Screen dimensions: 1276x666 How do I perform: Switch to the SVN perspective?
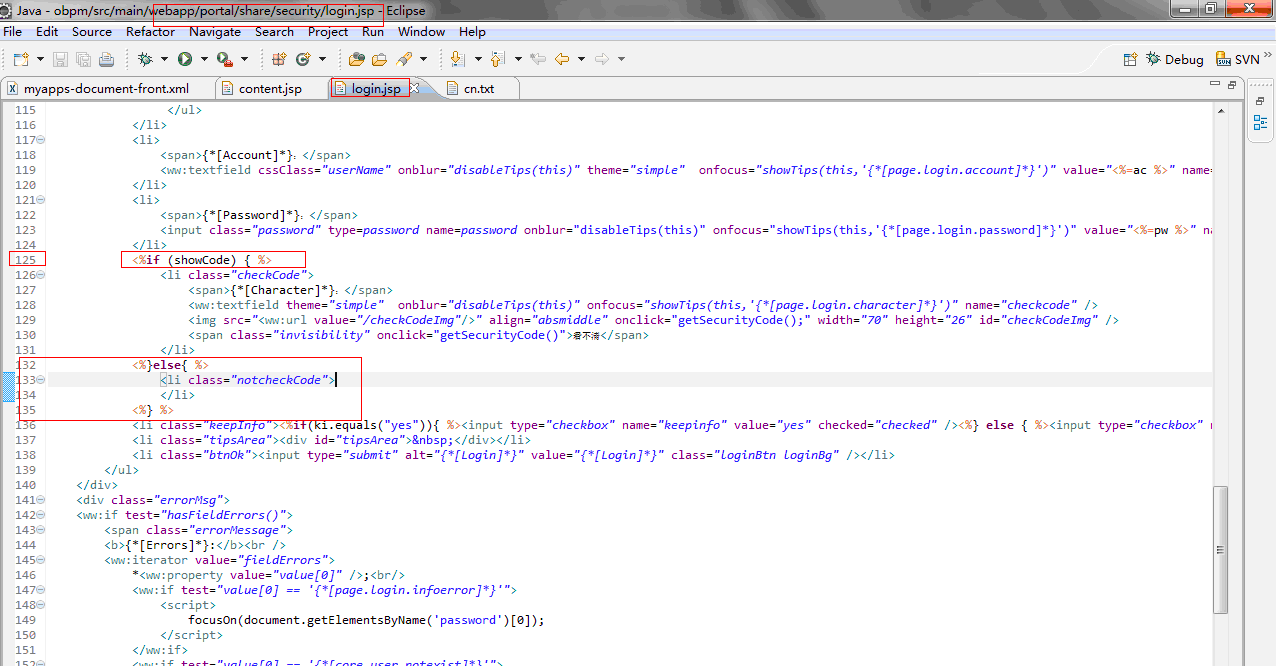coord(1237,59)
